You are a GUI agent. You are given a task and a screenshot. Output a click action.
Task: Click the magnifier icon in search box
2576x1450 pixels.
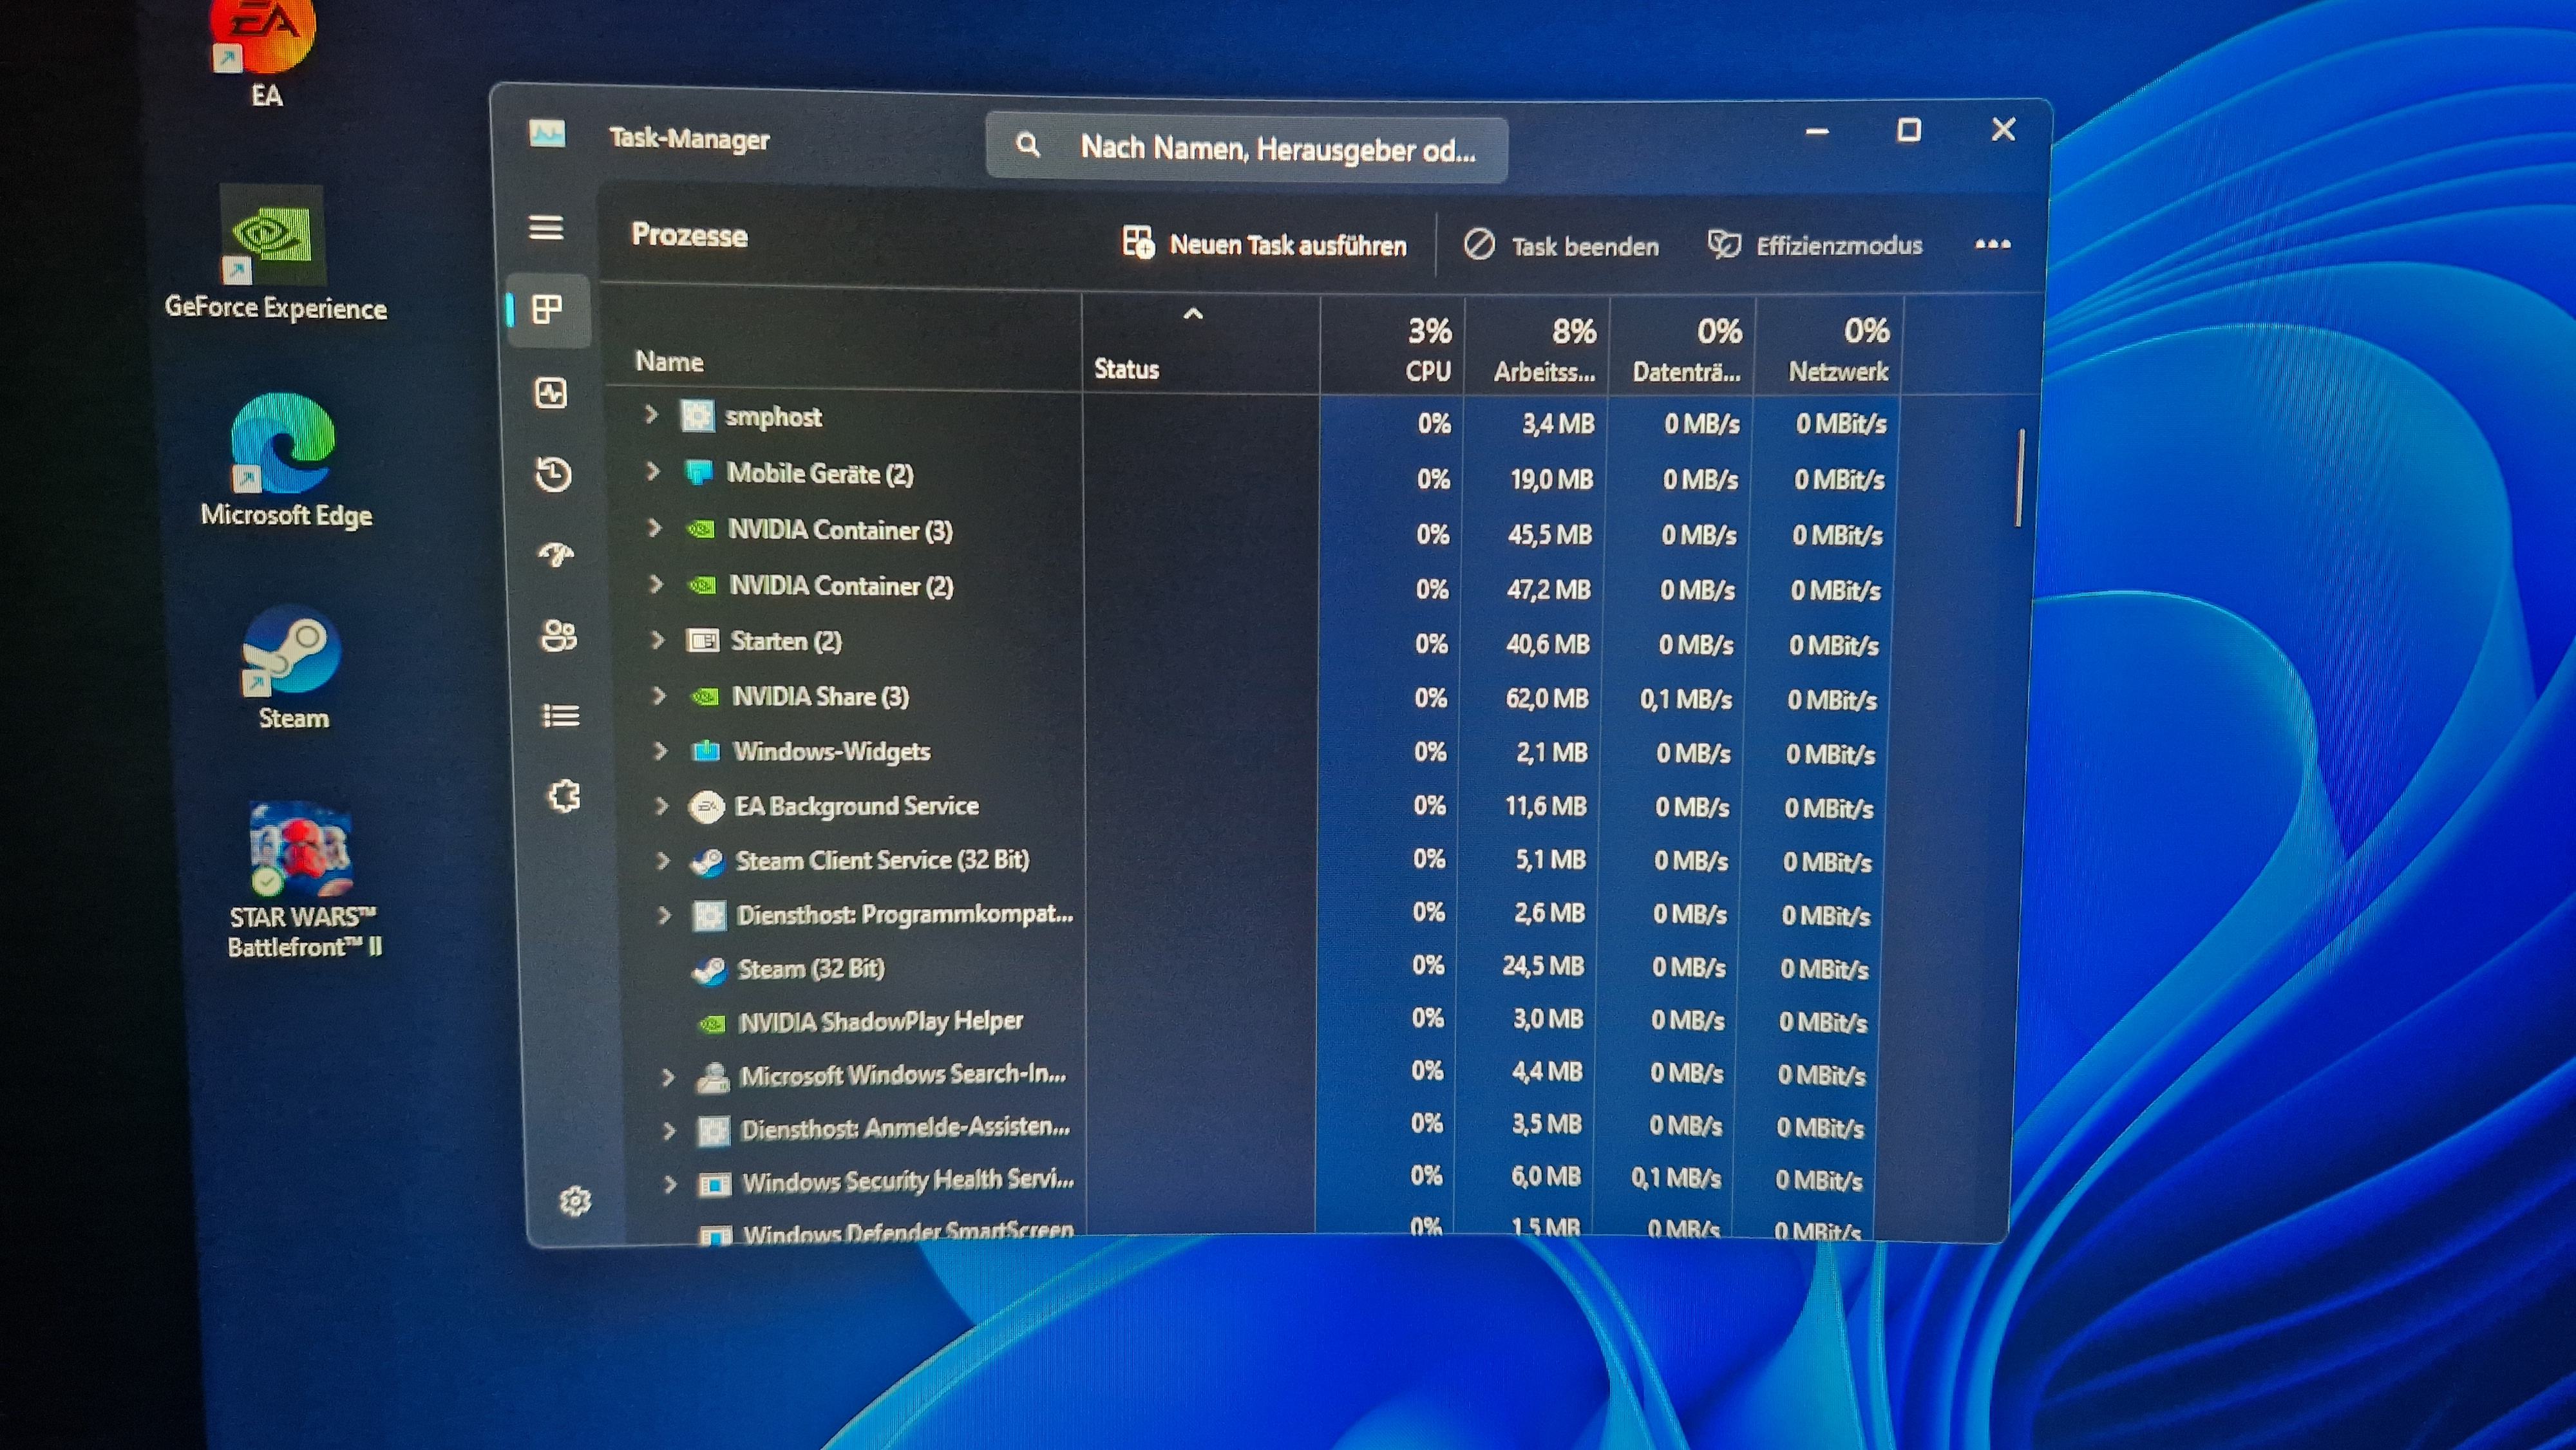coord(1027,146)
